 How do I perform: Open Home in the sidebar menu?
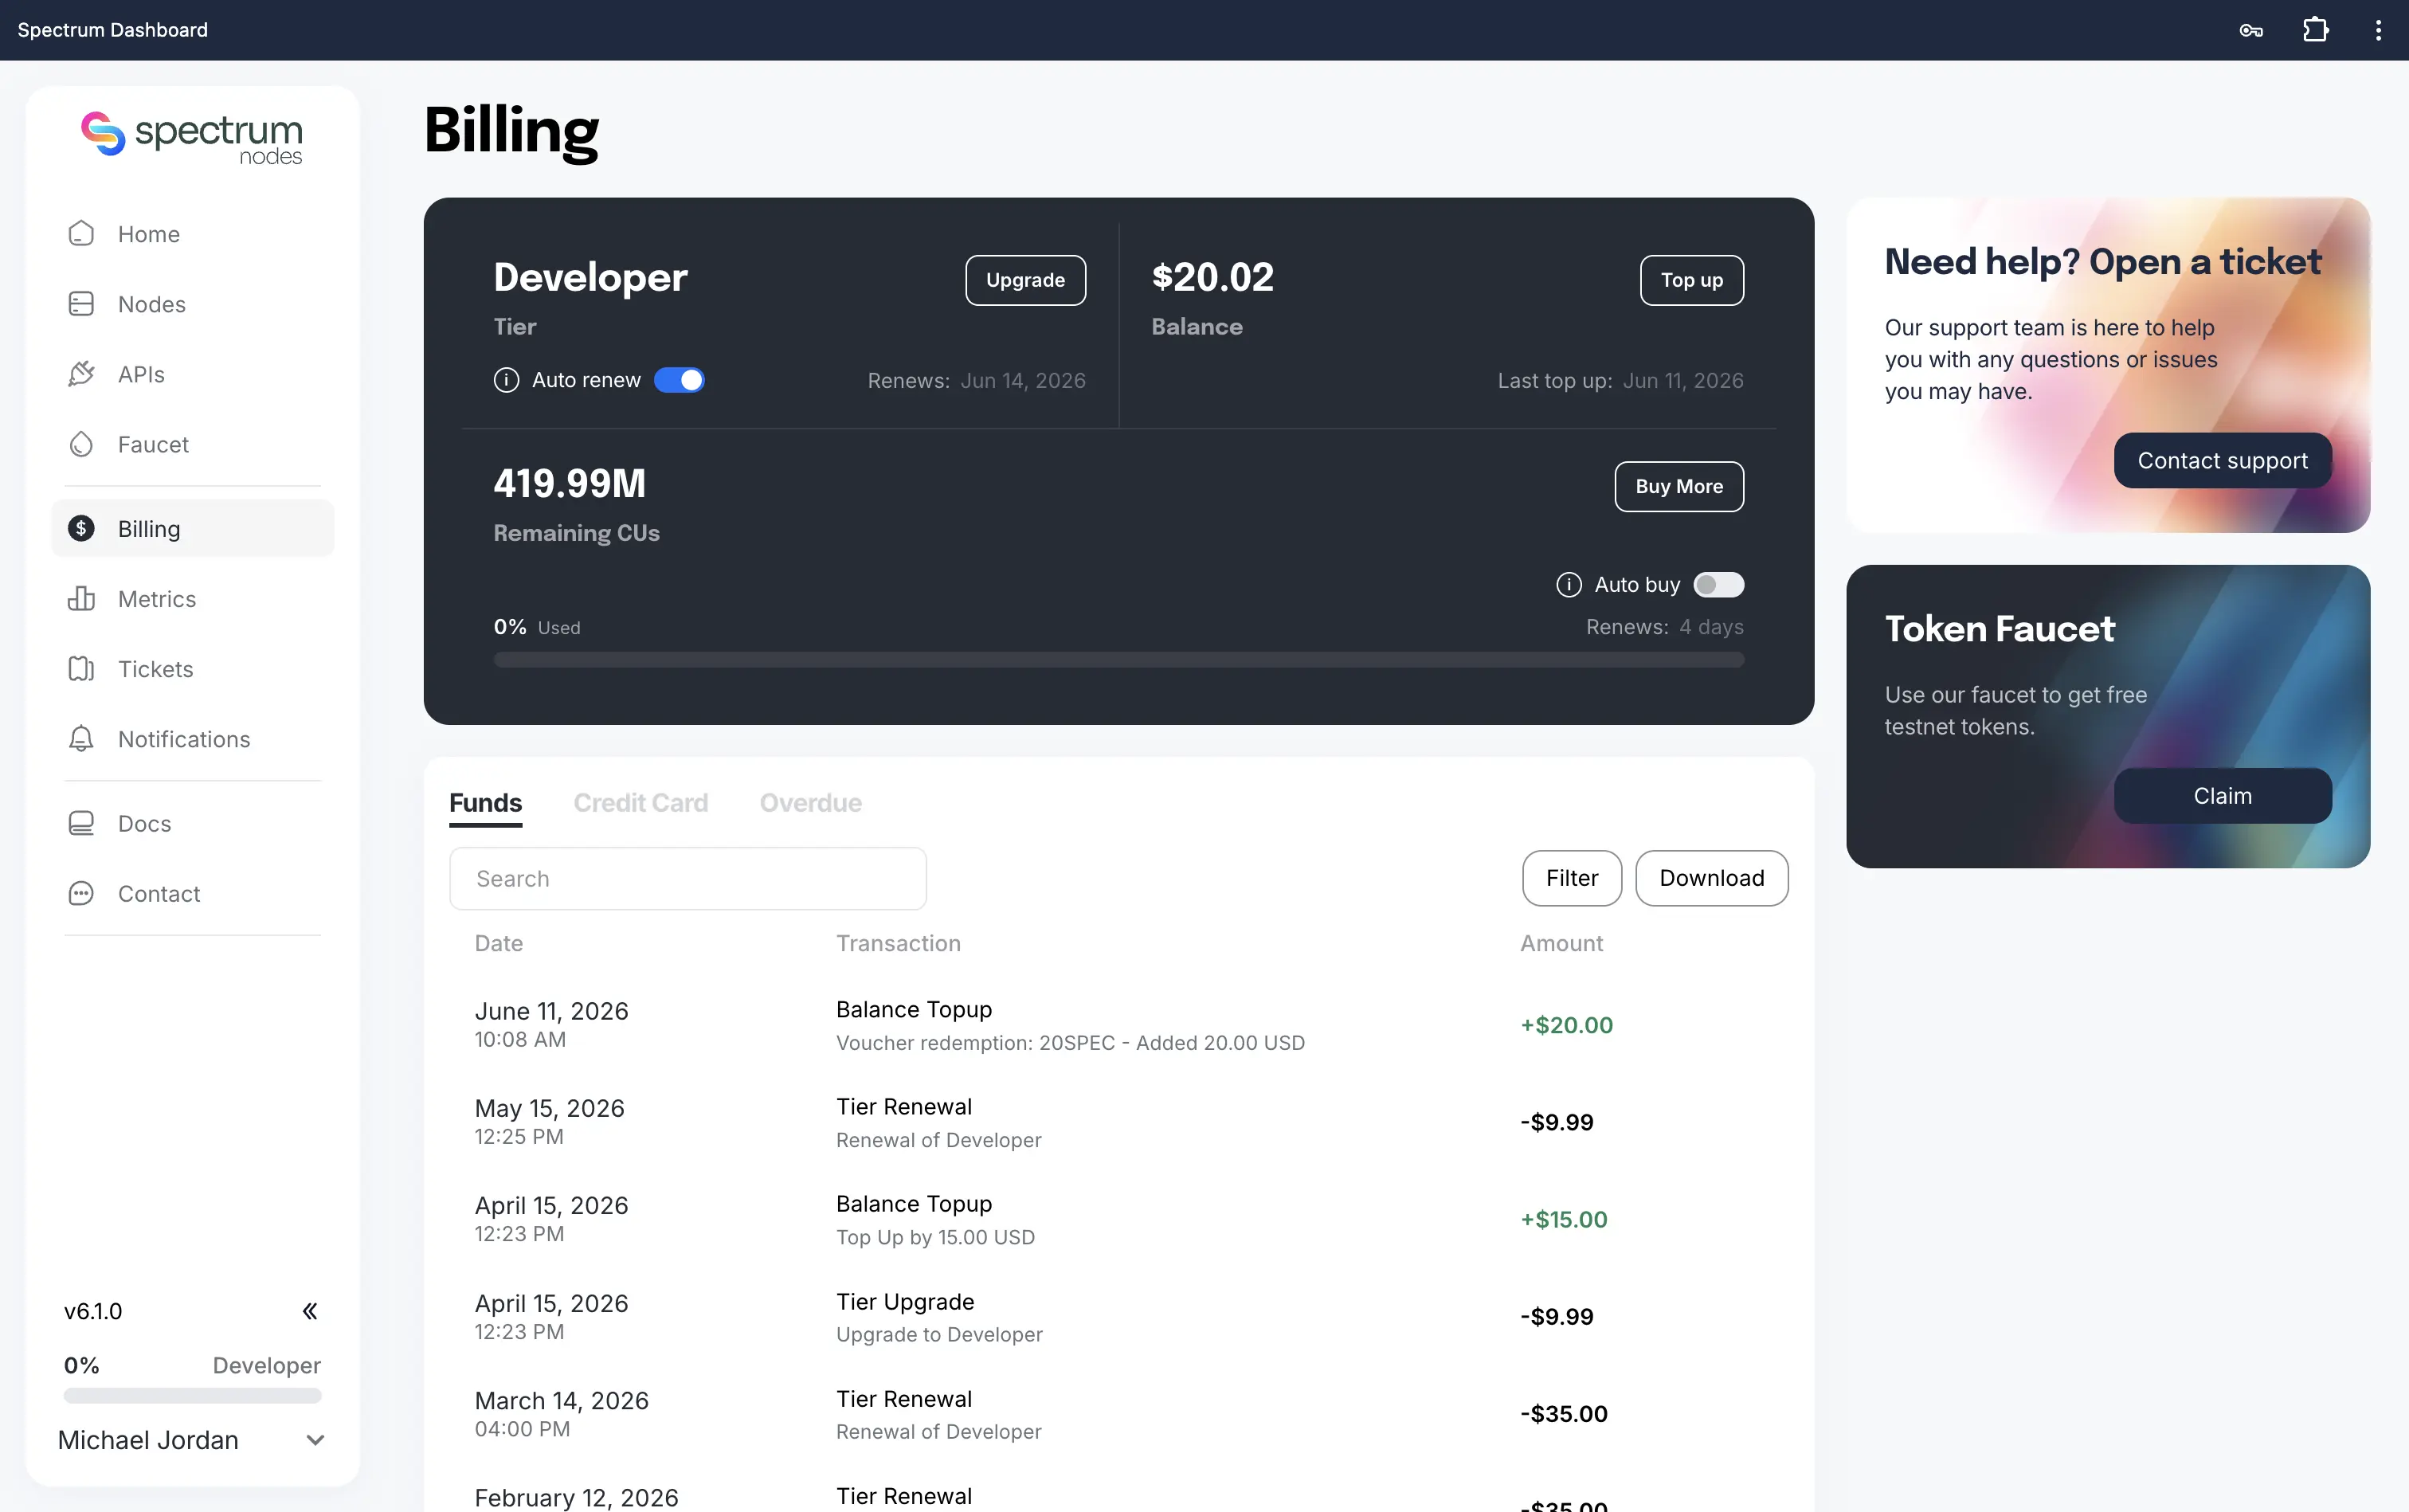192,233
